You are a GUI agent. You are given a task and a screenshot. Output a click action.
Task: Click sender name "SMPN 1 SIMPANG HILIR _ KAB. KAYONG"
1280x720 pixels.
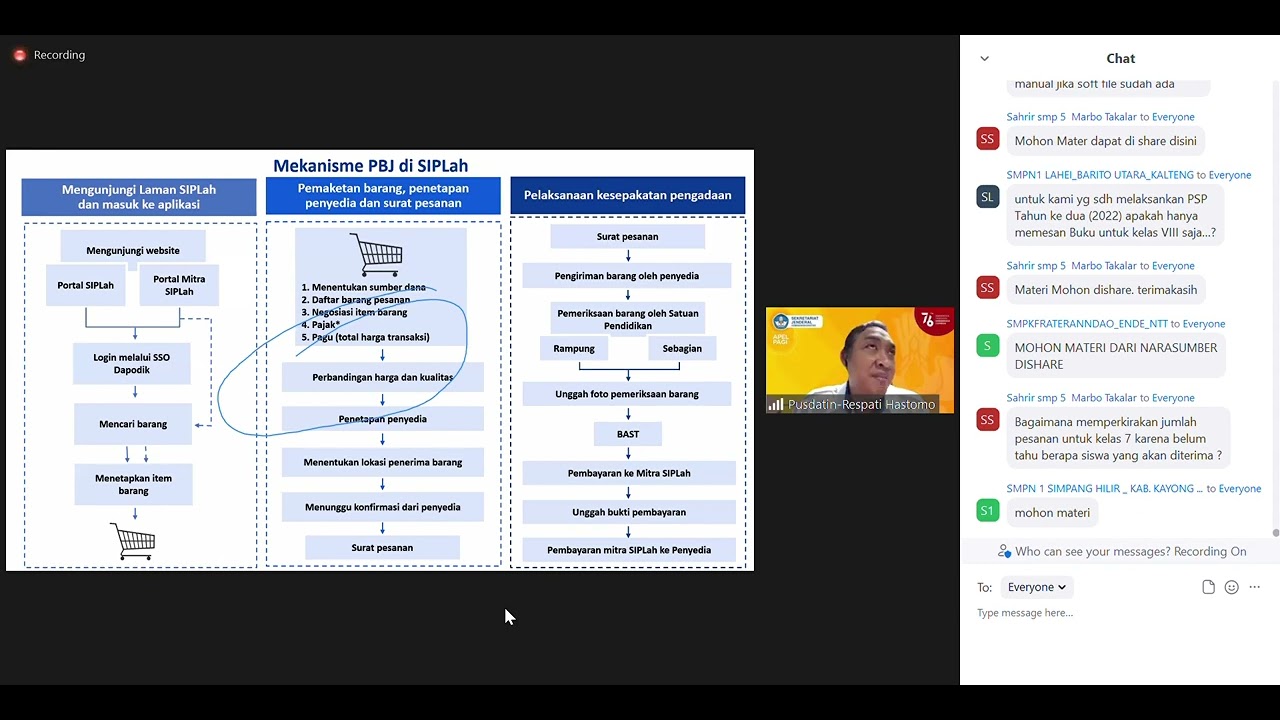1105,489
